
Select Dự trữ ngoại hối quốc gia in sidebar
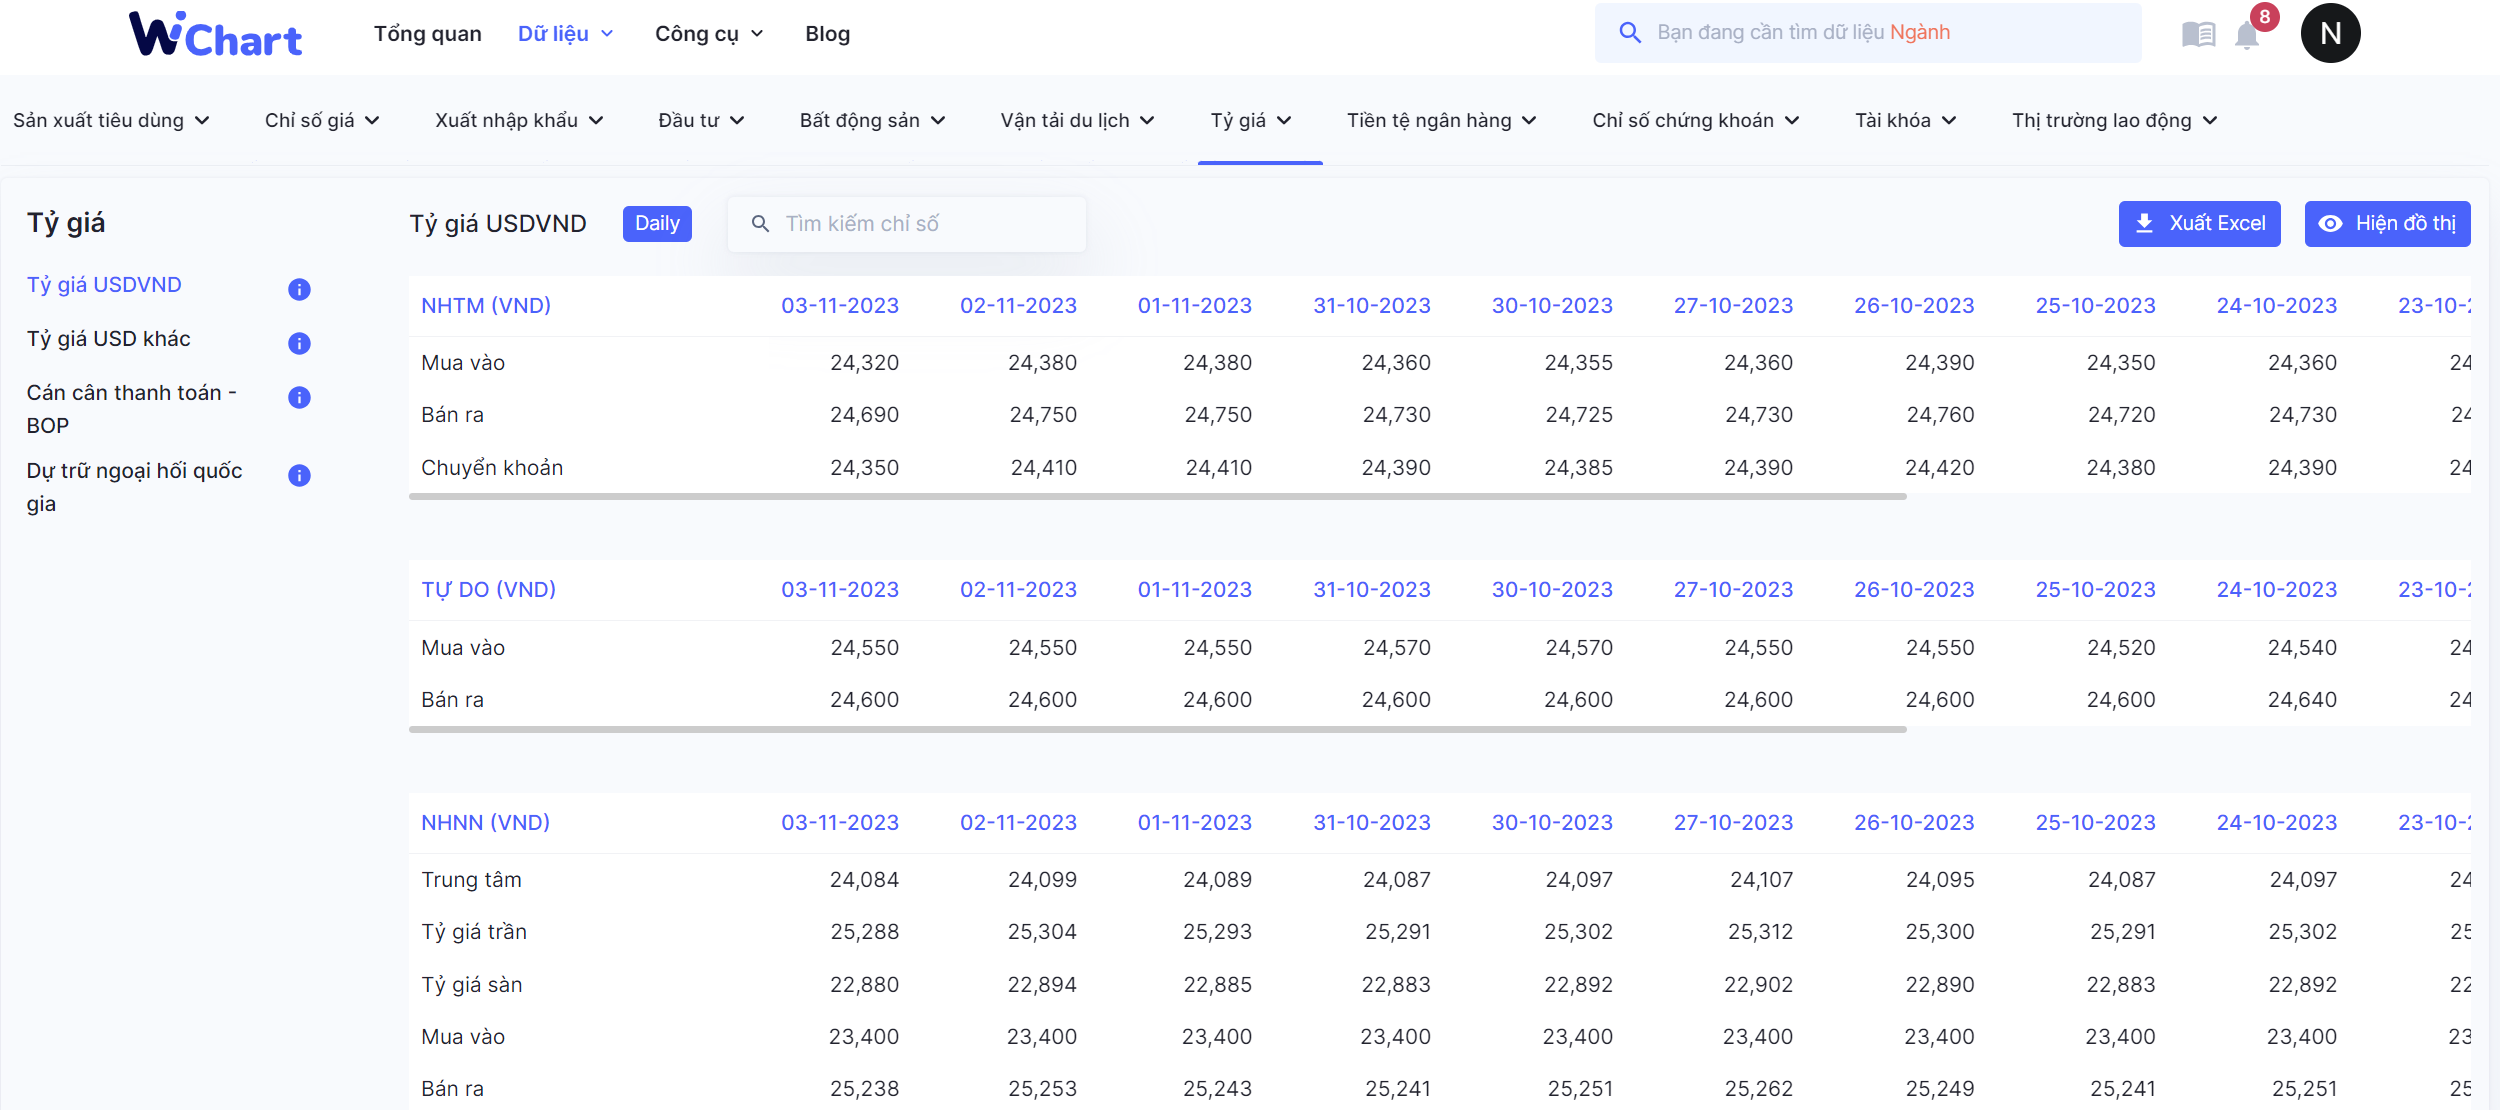[135, 487]
